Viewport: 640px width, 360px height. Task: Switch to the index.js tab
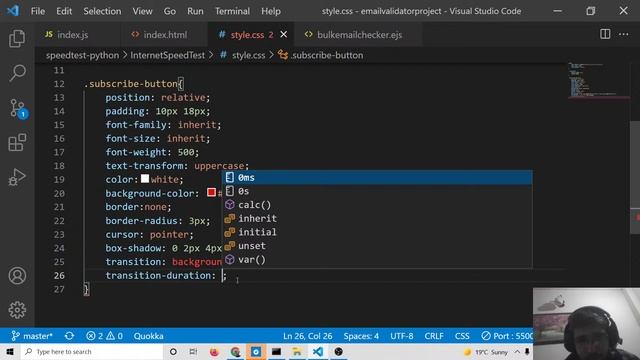(x=72, y=35)
